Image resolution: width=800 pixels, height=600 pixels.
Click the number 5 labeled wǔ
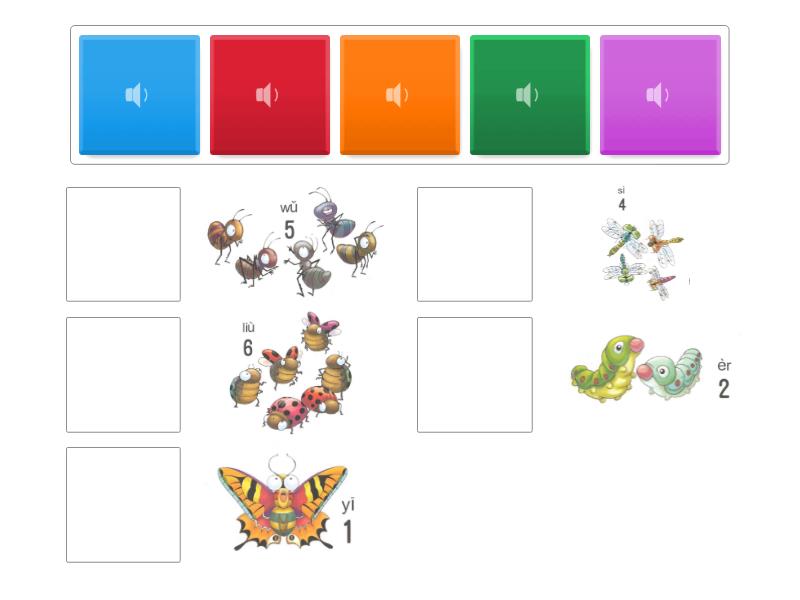[289, 230]
